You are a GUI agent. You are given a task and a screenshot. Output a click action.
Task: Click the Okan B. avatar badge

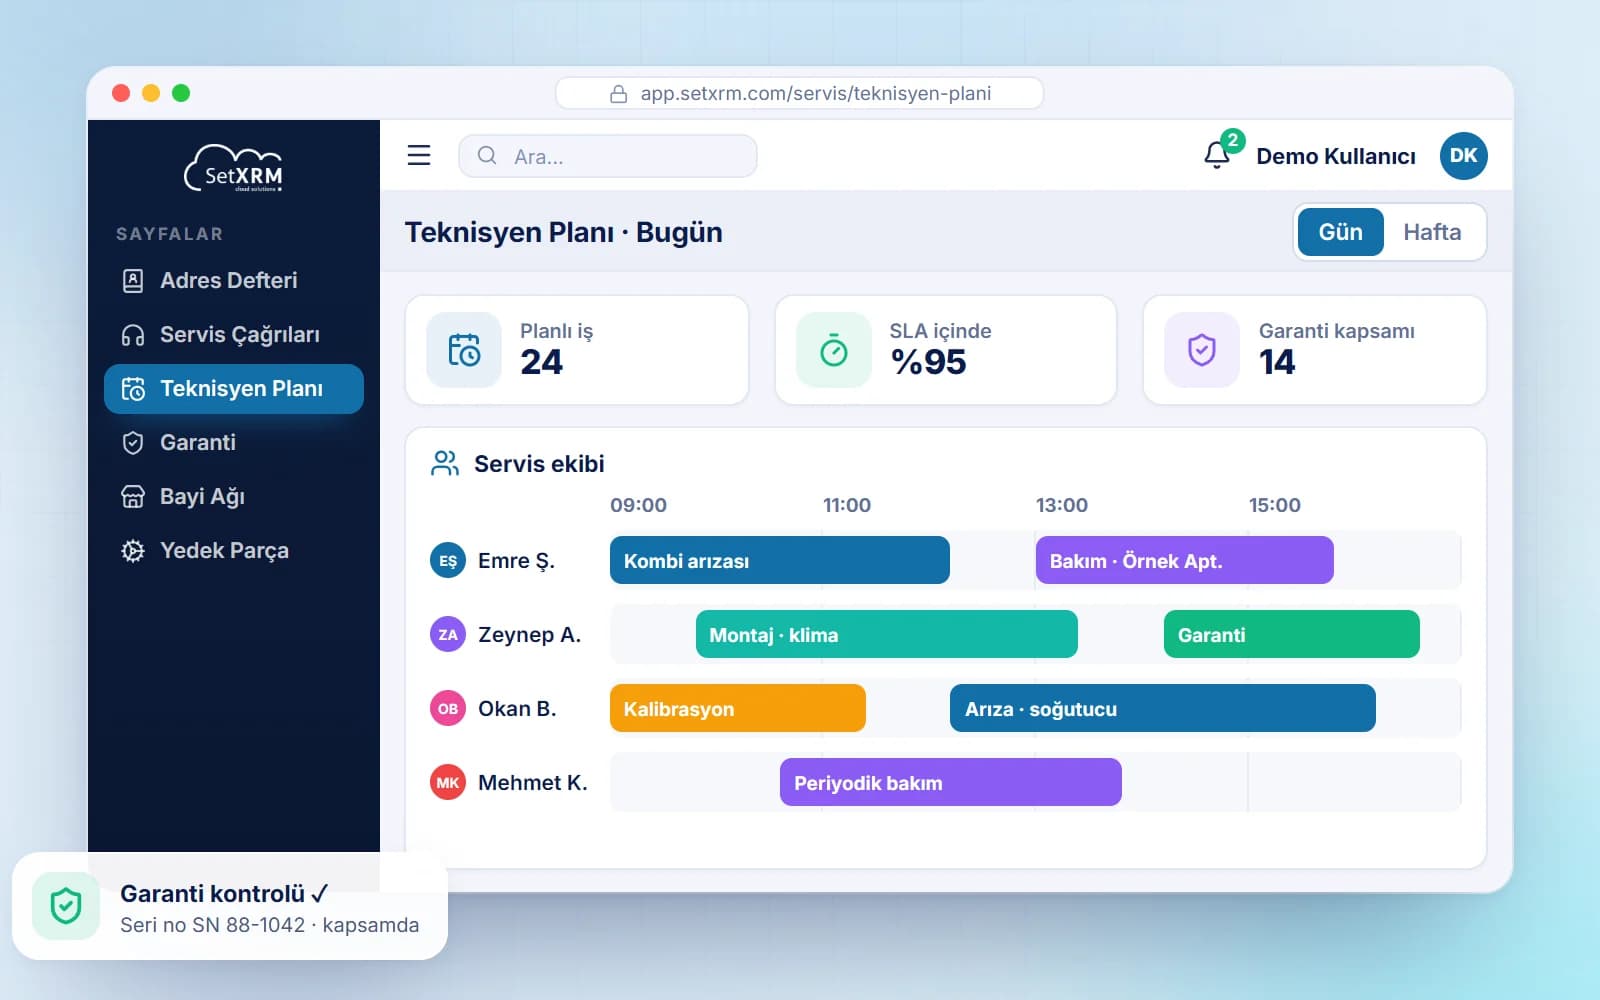coord(448,709)
